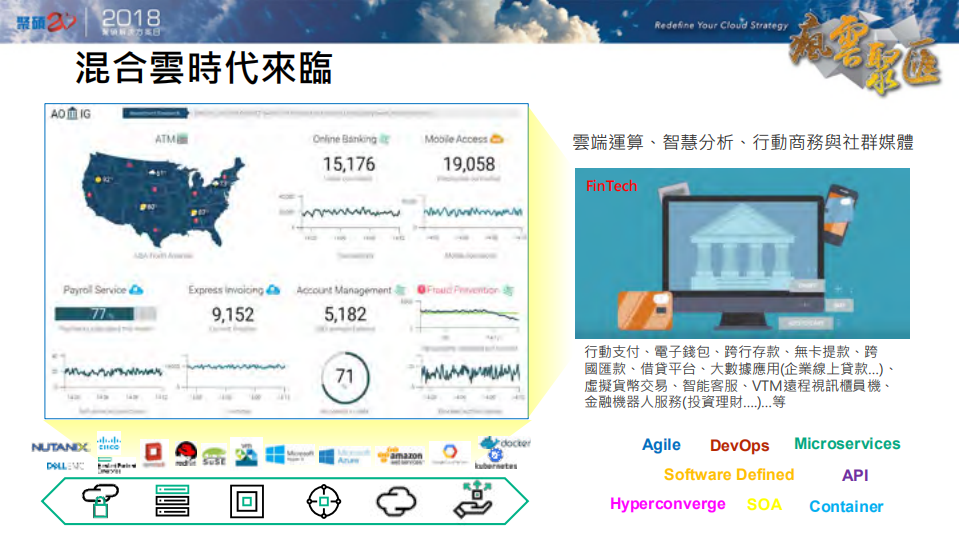Viewport: 959px width, 539px height.
Task: Click the DevOps keyword
Action: 739,445
